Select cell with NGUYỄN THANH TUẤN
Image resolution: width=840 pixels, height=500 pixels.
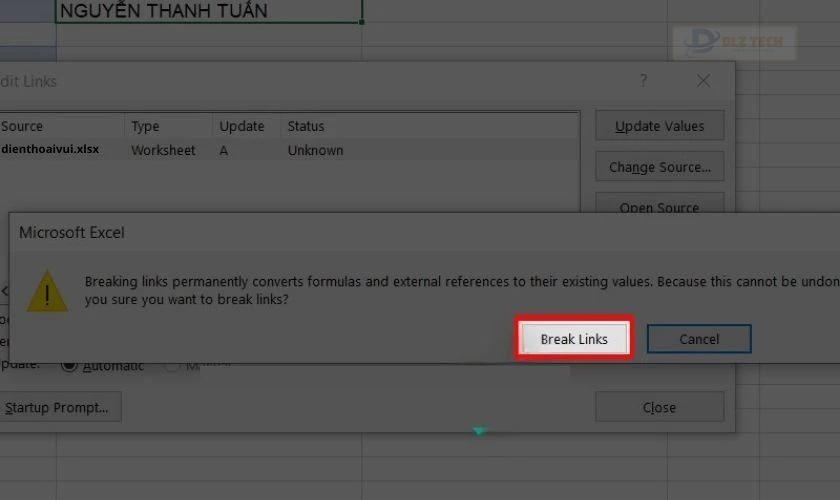(209, 11)
